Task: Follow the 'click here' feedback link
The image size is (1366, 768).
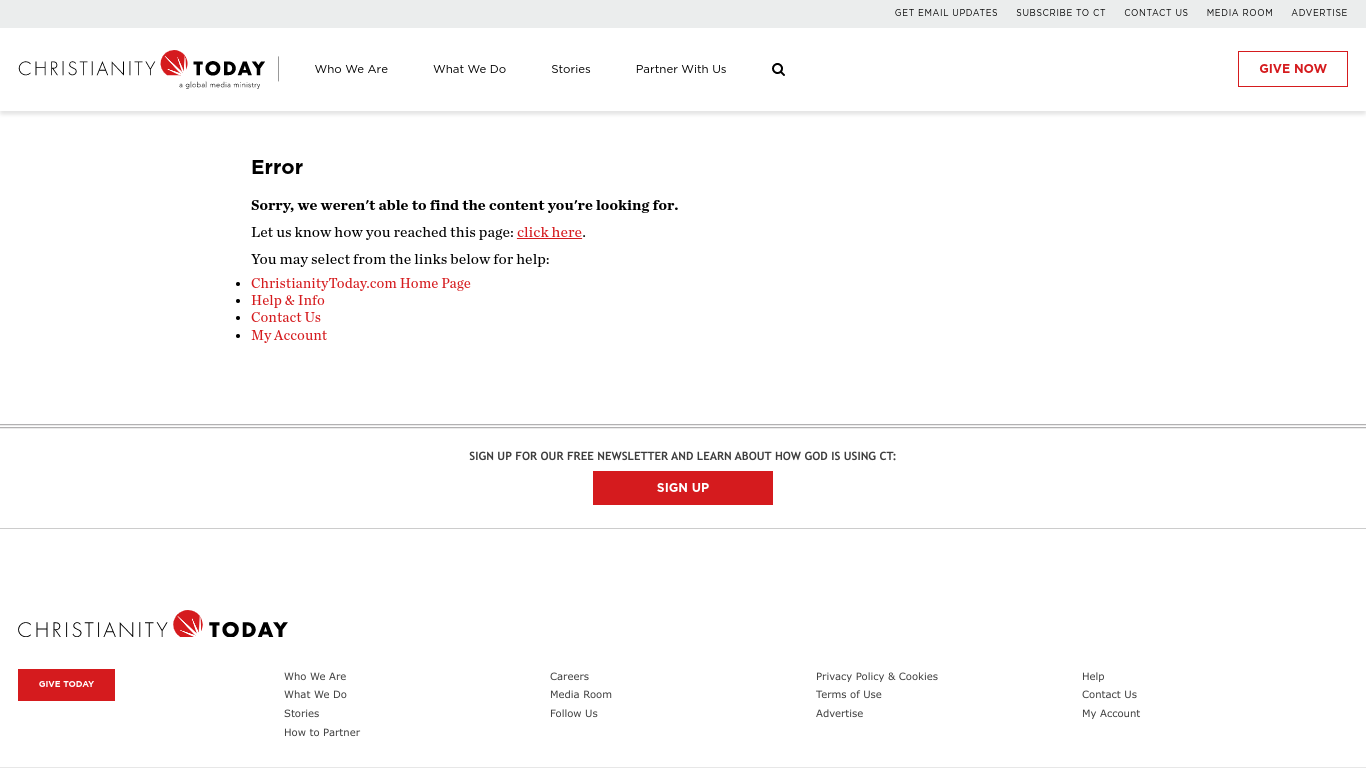Action: coord(549,233)
